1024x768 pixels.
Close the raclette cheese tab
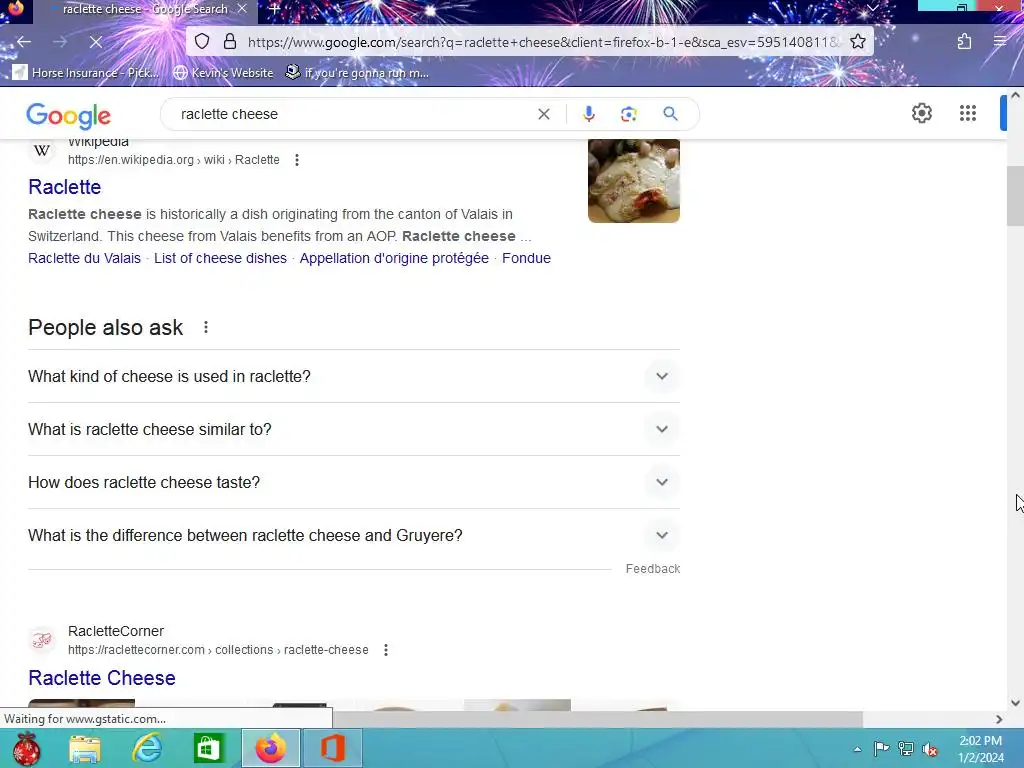tap(242, 9)
